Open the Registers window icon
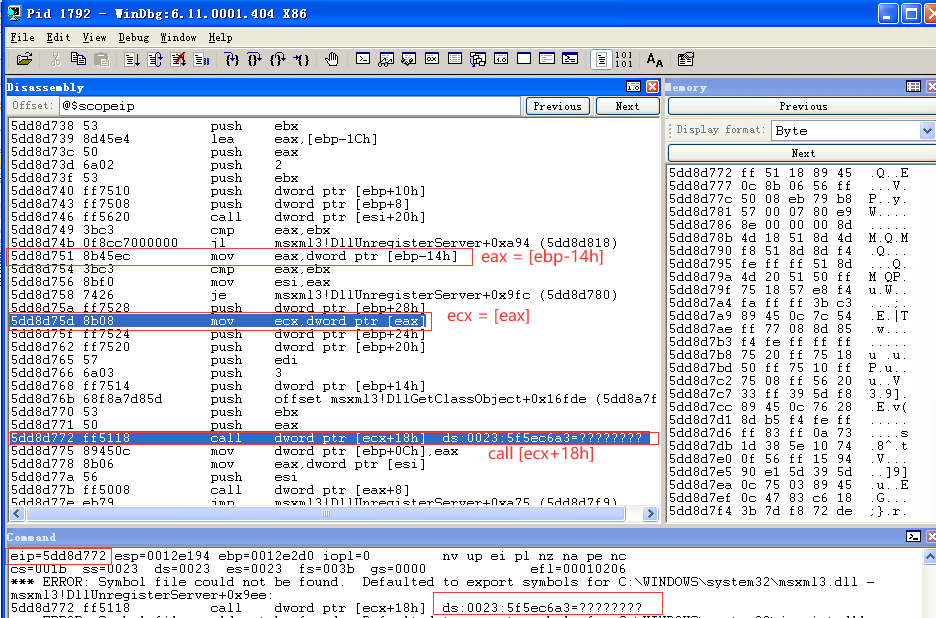This screenshot has width=936, height=618. tap(432, 59)
